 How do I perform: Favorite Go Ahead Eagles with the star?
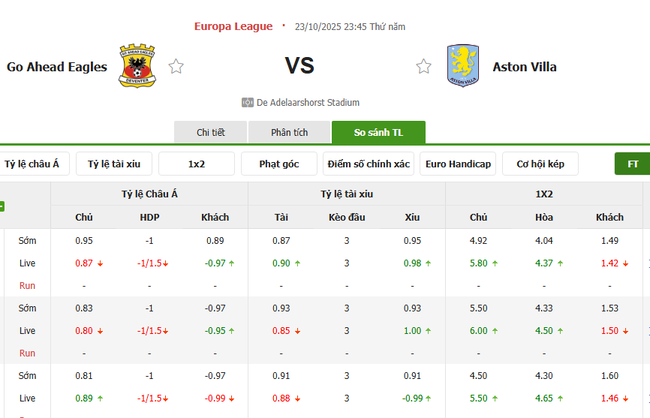[176, 67]
